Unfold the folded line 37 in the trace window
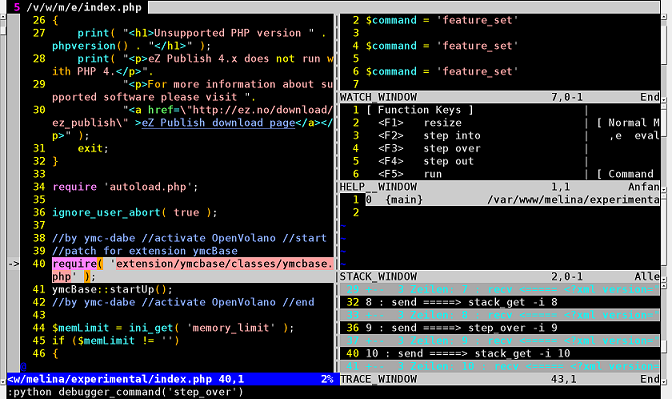672x399 pixels. (x=500, y=341)
